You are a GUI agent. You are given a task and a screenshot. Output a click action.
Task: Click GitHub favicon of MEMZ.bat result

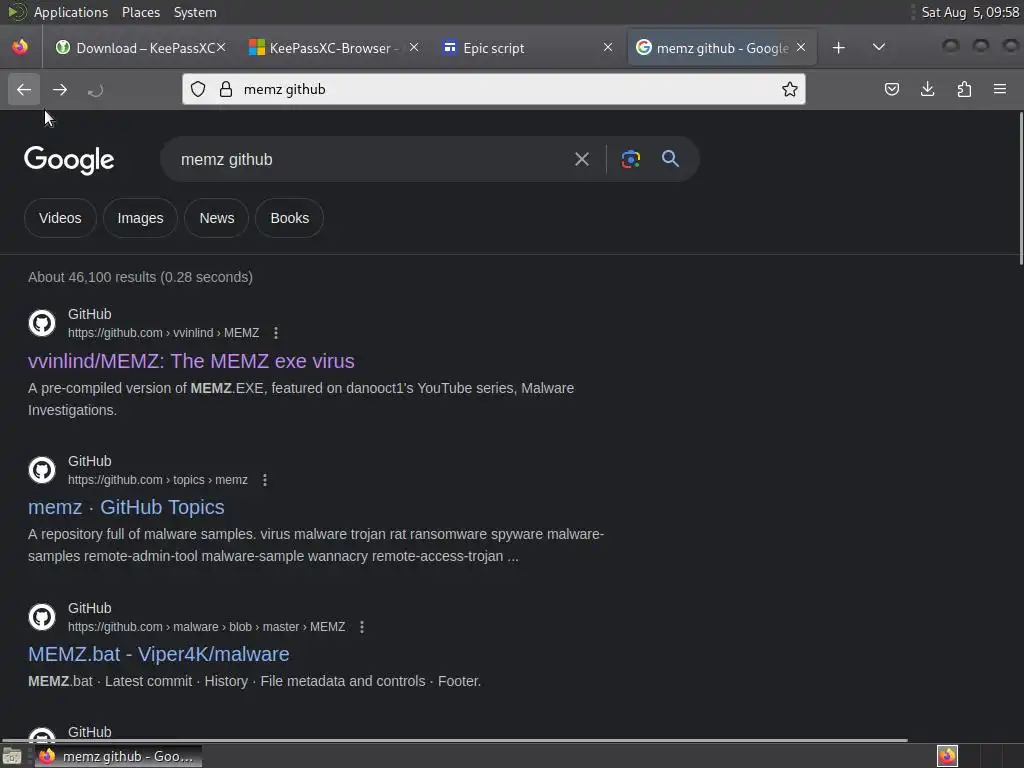coord(42,617)
